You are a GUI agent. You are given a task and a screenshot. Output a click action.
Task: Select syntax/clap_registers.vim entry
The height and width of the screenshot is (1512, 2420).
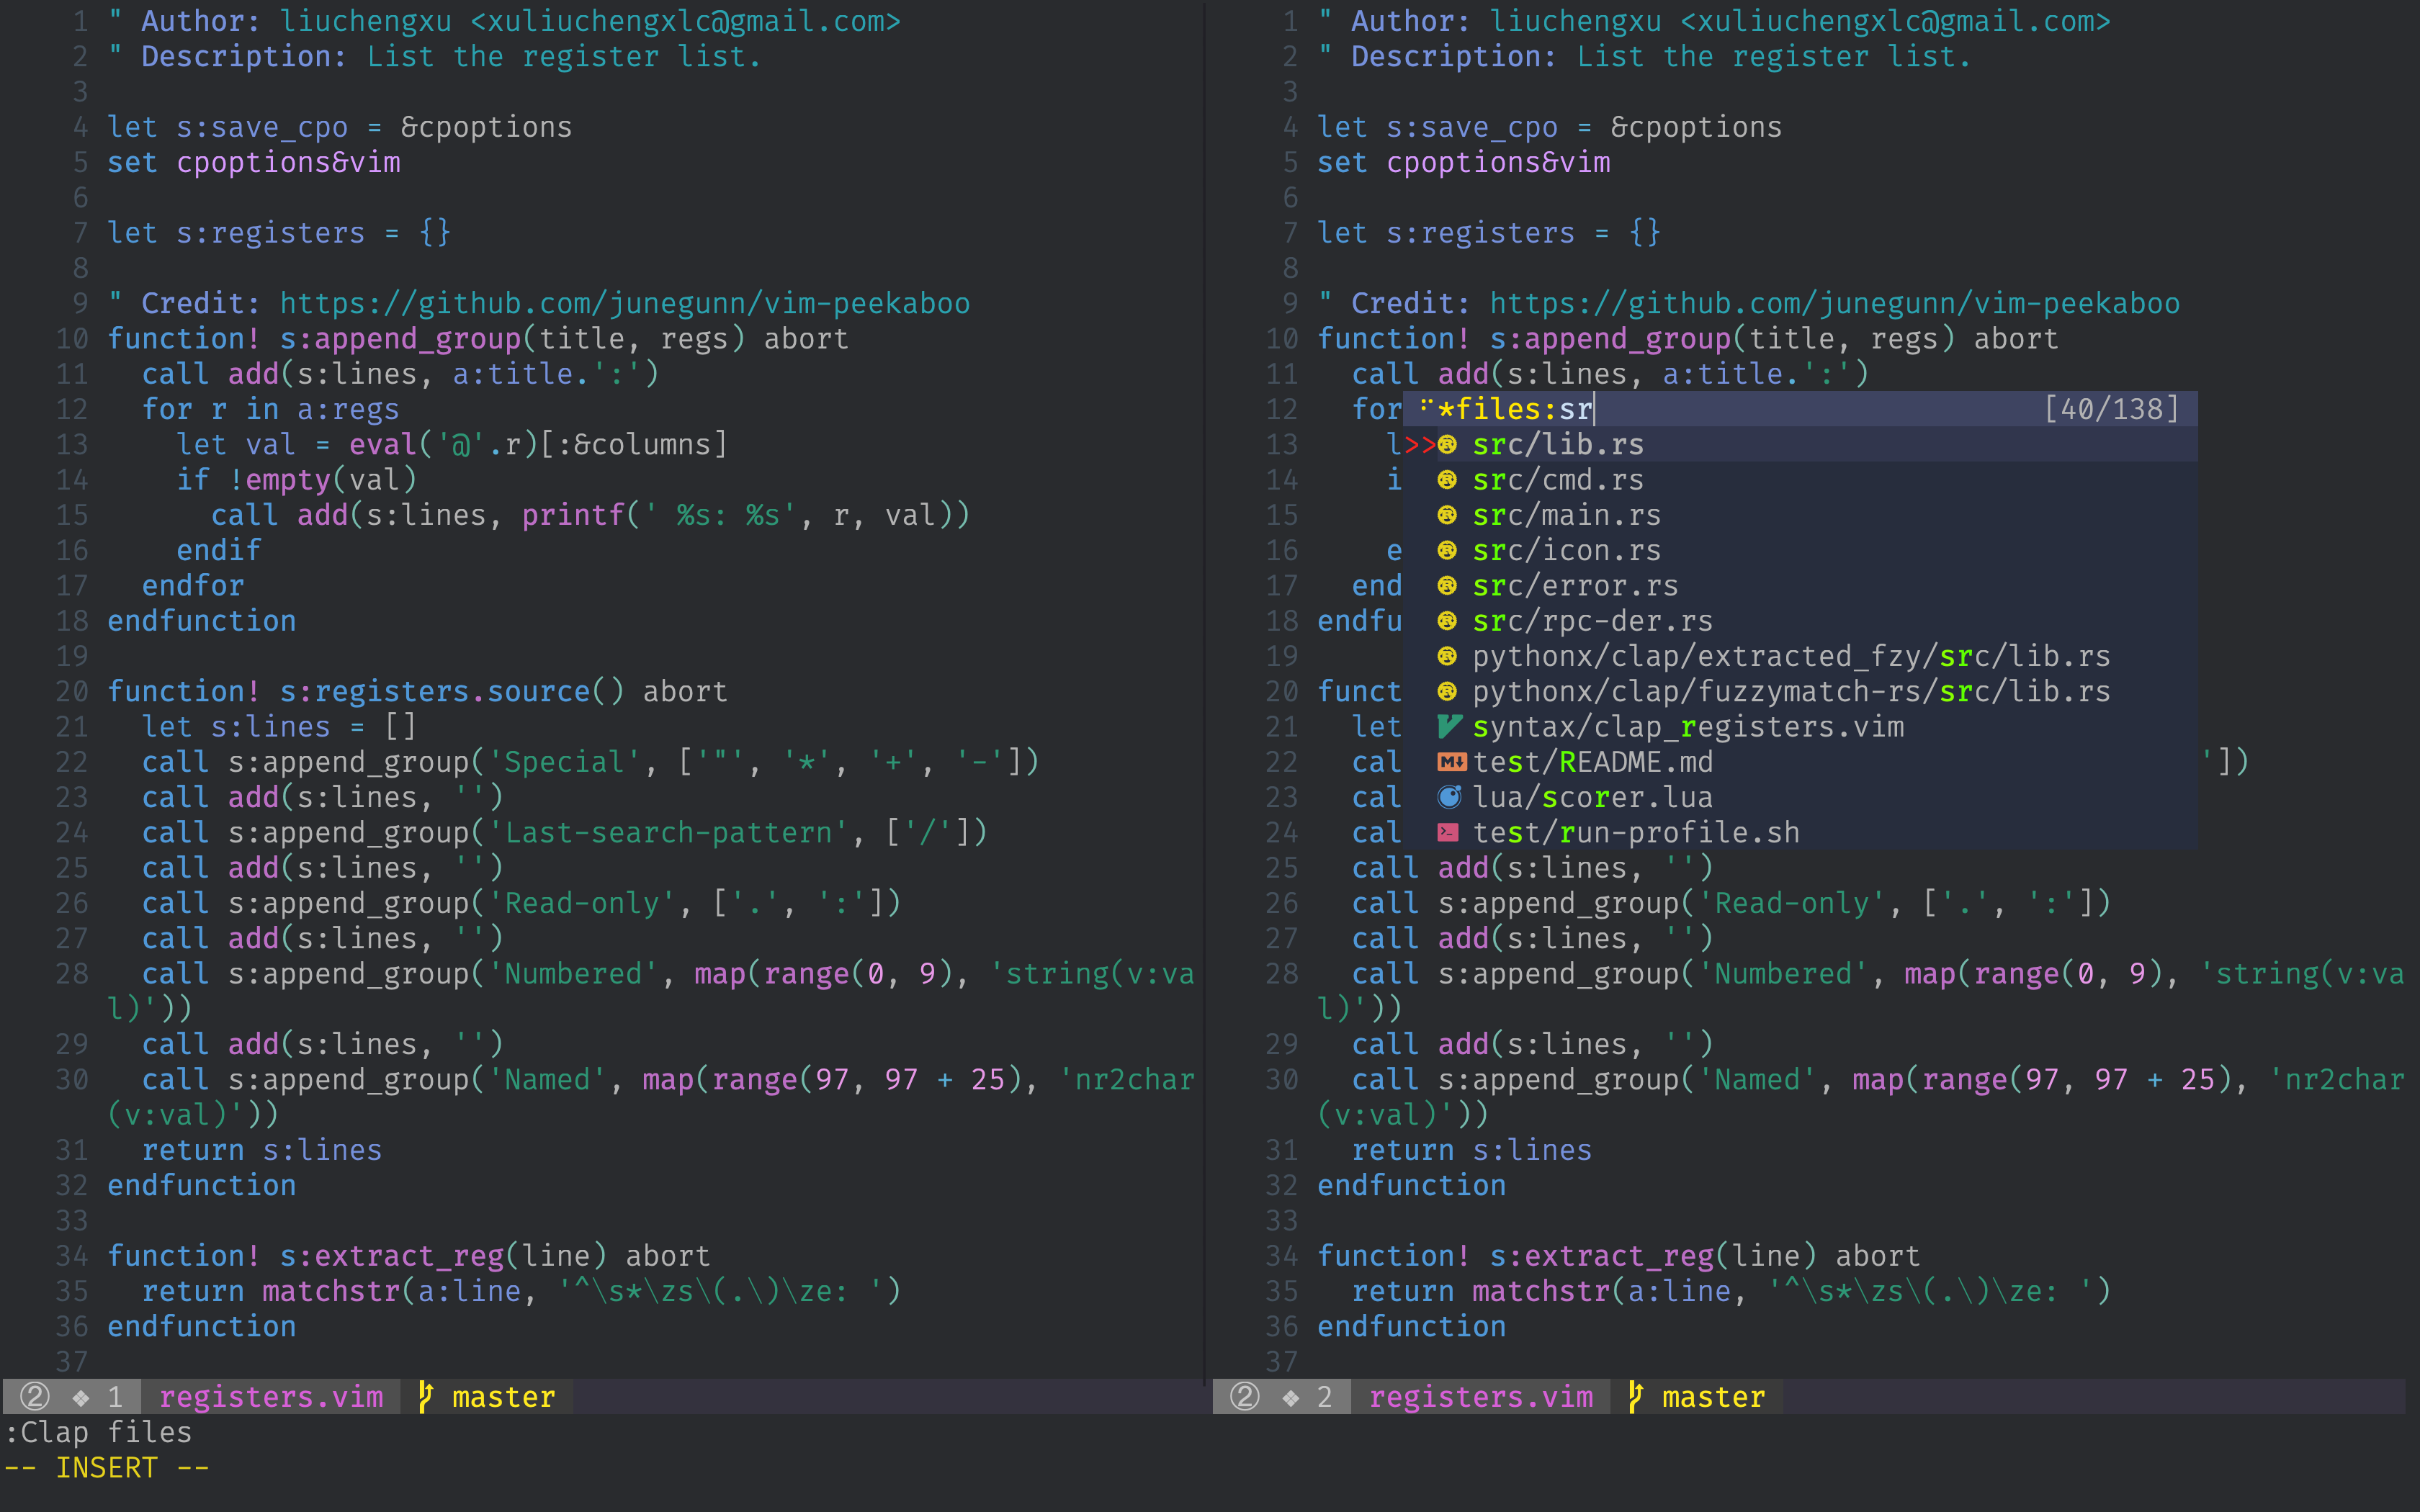[x=1800, y=727]
